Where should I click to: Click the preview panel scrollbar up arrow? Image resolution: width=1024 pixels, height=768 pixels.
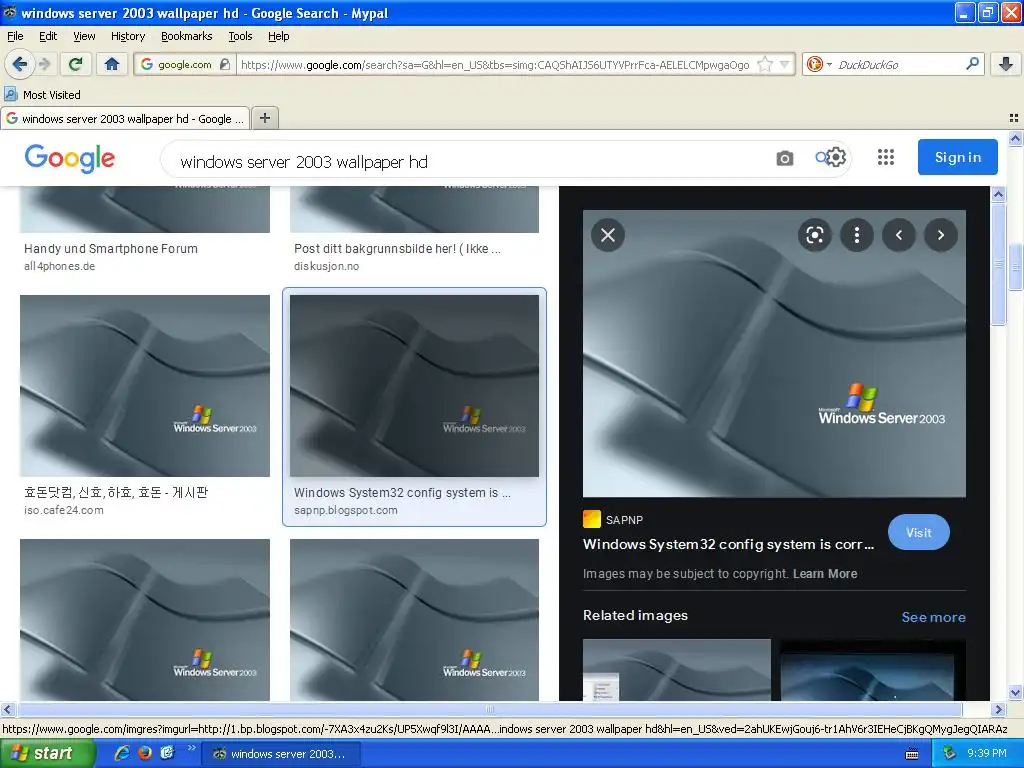tap(999, 194)
